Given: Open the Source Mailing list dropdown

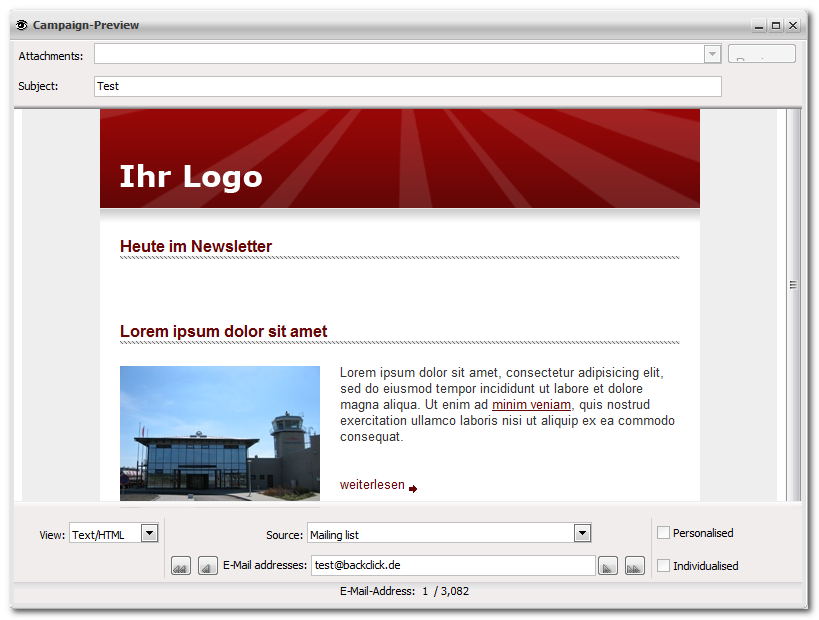Looking at the screenshot, I should [582, 533].
